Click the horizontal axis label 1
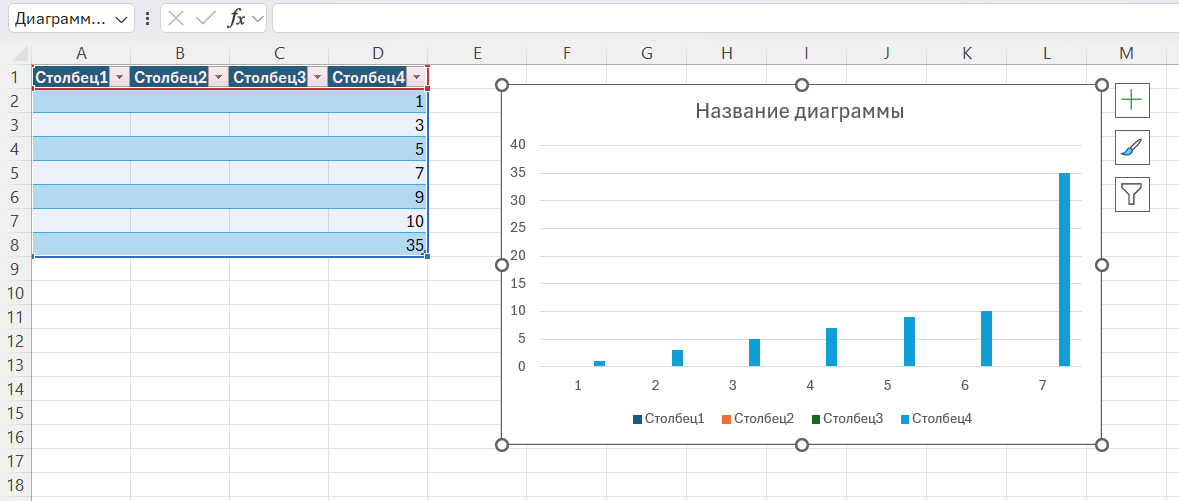This screenshot has width=1179, height=501. [577, 385]
